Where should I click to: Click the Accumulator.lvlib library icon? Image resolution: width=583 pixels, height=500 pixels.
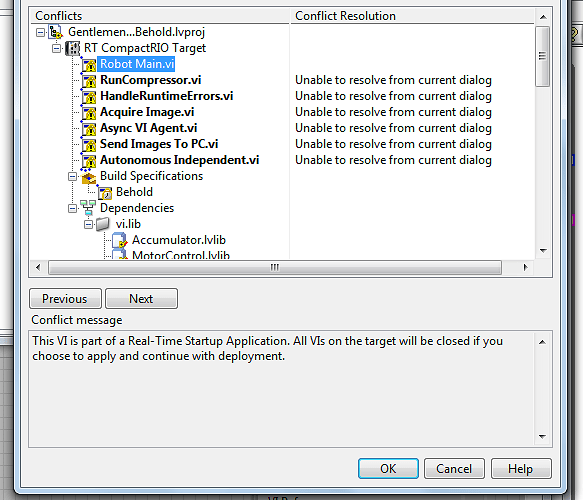pyautogui.click(x=120, y=240)
